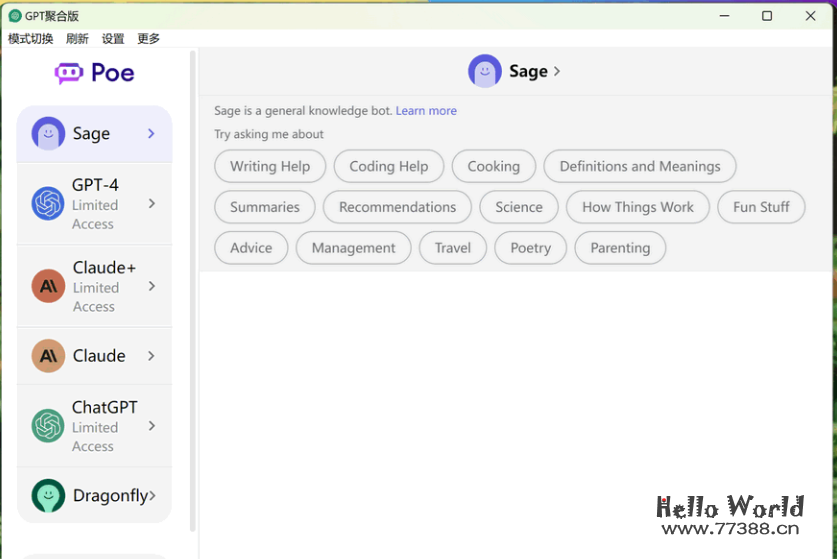The image size is (837, 559).
Task: Click the GPT-4 bot avatar icon
Action: (48, 204)
